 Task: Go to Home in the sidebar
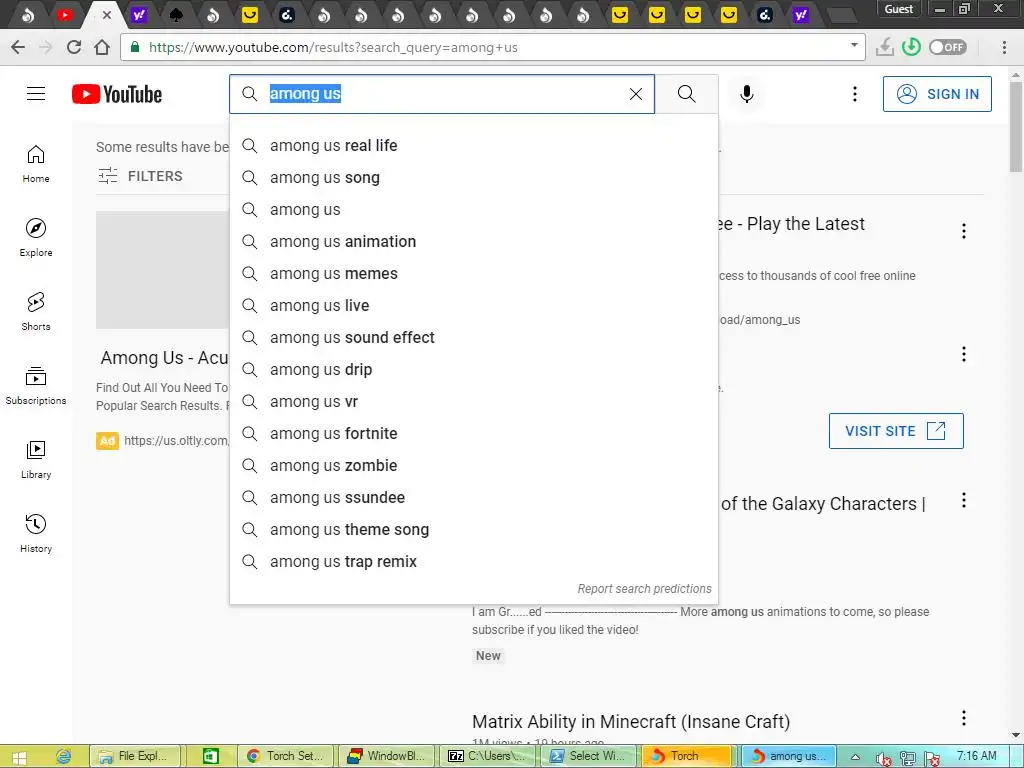click(x=36, y=163)
